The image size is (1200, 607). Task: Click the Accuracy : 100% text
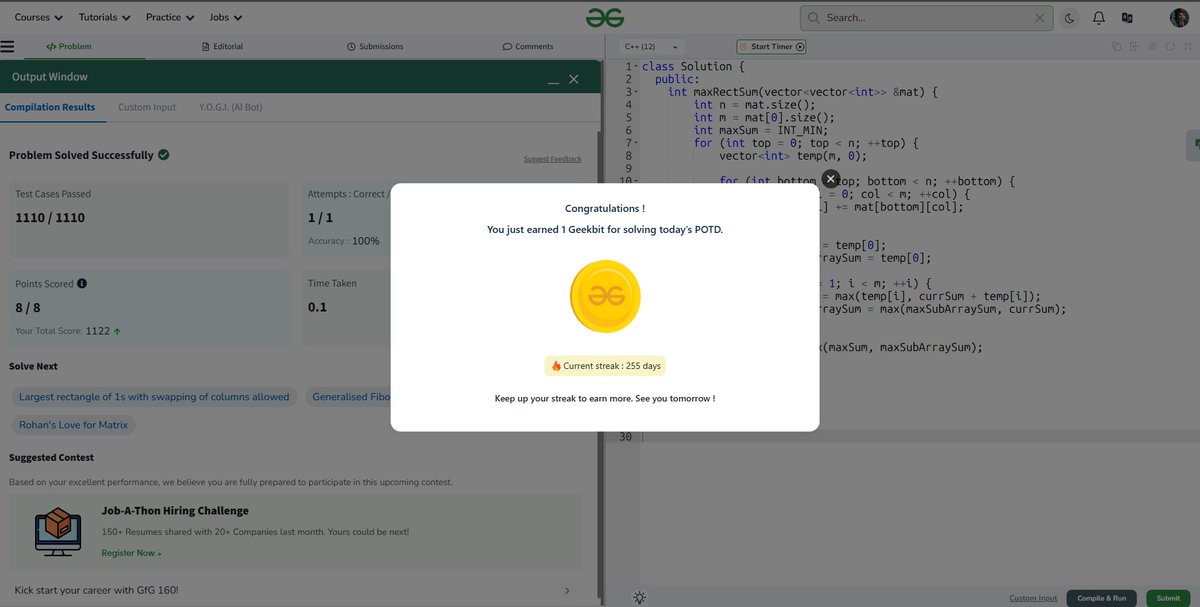click(344, 241)
